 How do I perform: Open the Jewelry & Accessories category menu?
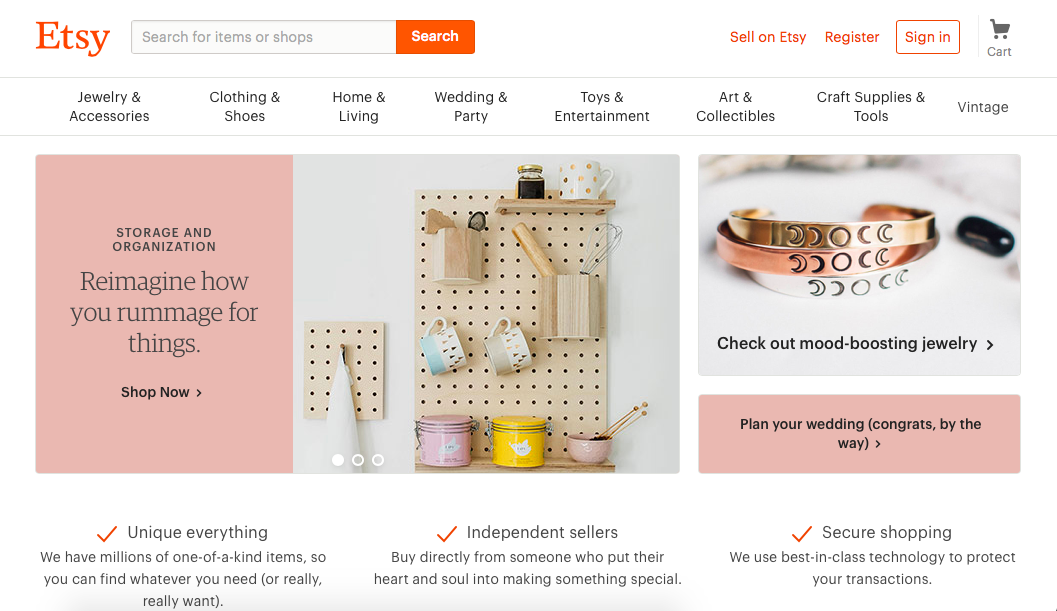click(109, 107)
